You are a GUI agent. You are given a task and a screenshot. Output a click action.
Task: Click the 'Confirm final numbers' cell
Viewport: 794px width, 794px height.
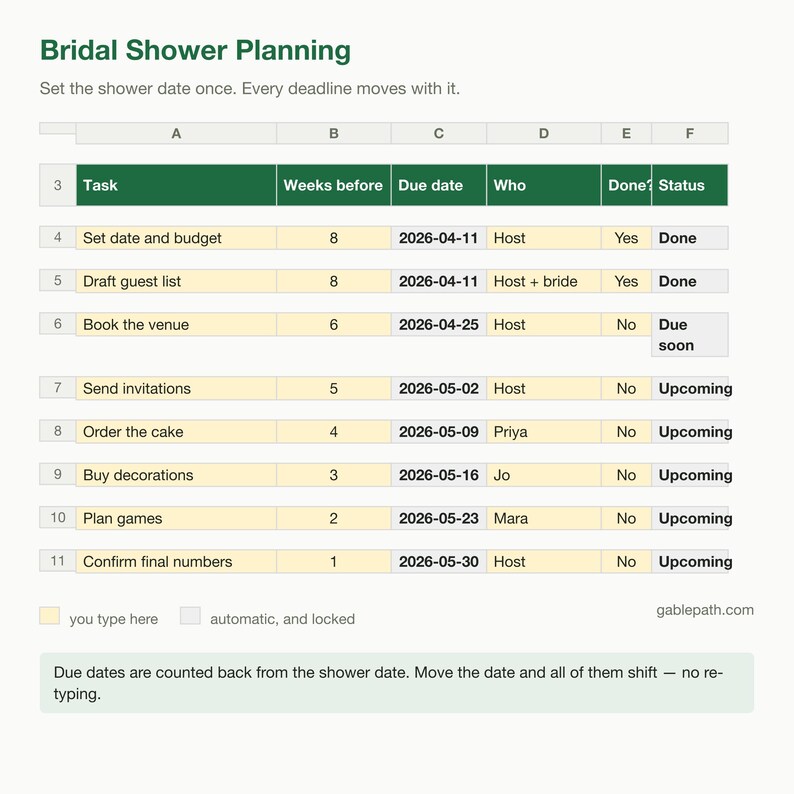pyautogui.click(x=176, y=562)
